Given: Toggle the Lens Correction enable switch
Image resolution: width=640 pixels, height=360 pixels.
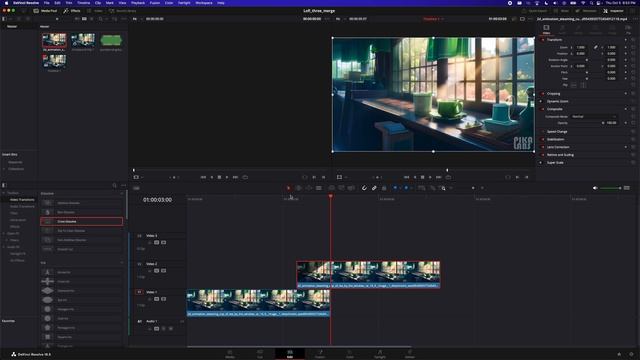Looking at the screenshot, I should pos(543,147).
